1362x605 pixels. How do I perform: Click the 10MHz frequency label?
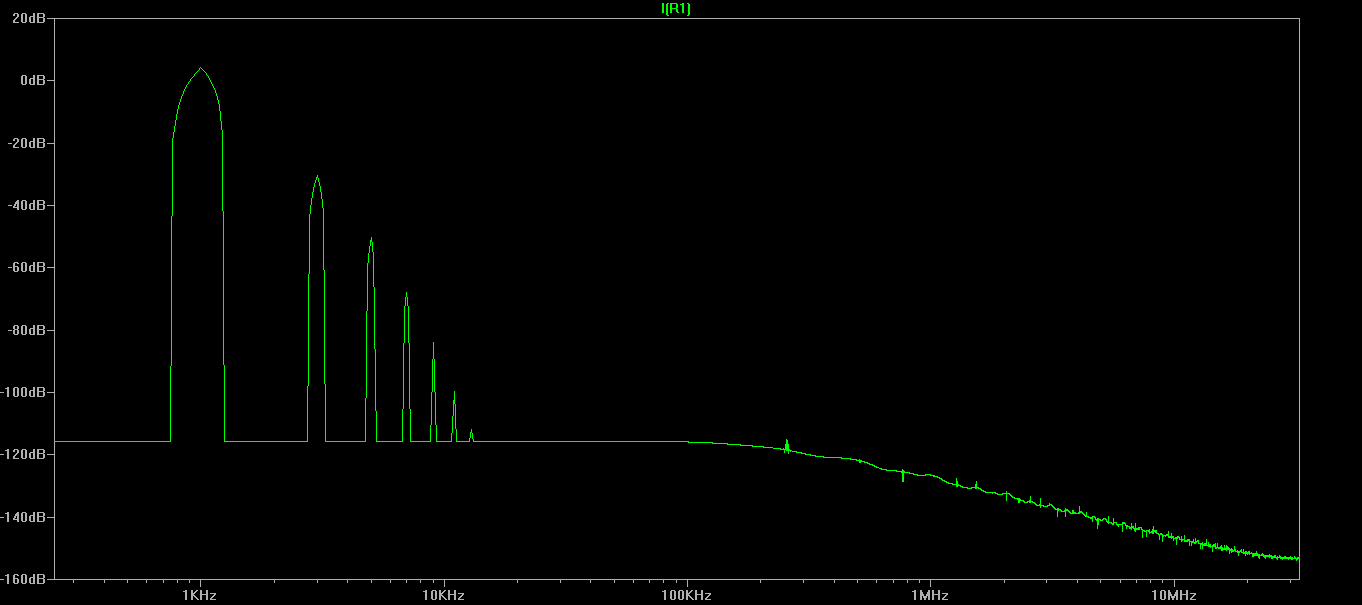(1173, 595)
